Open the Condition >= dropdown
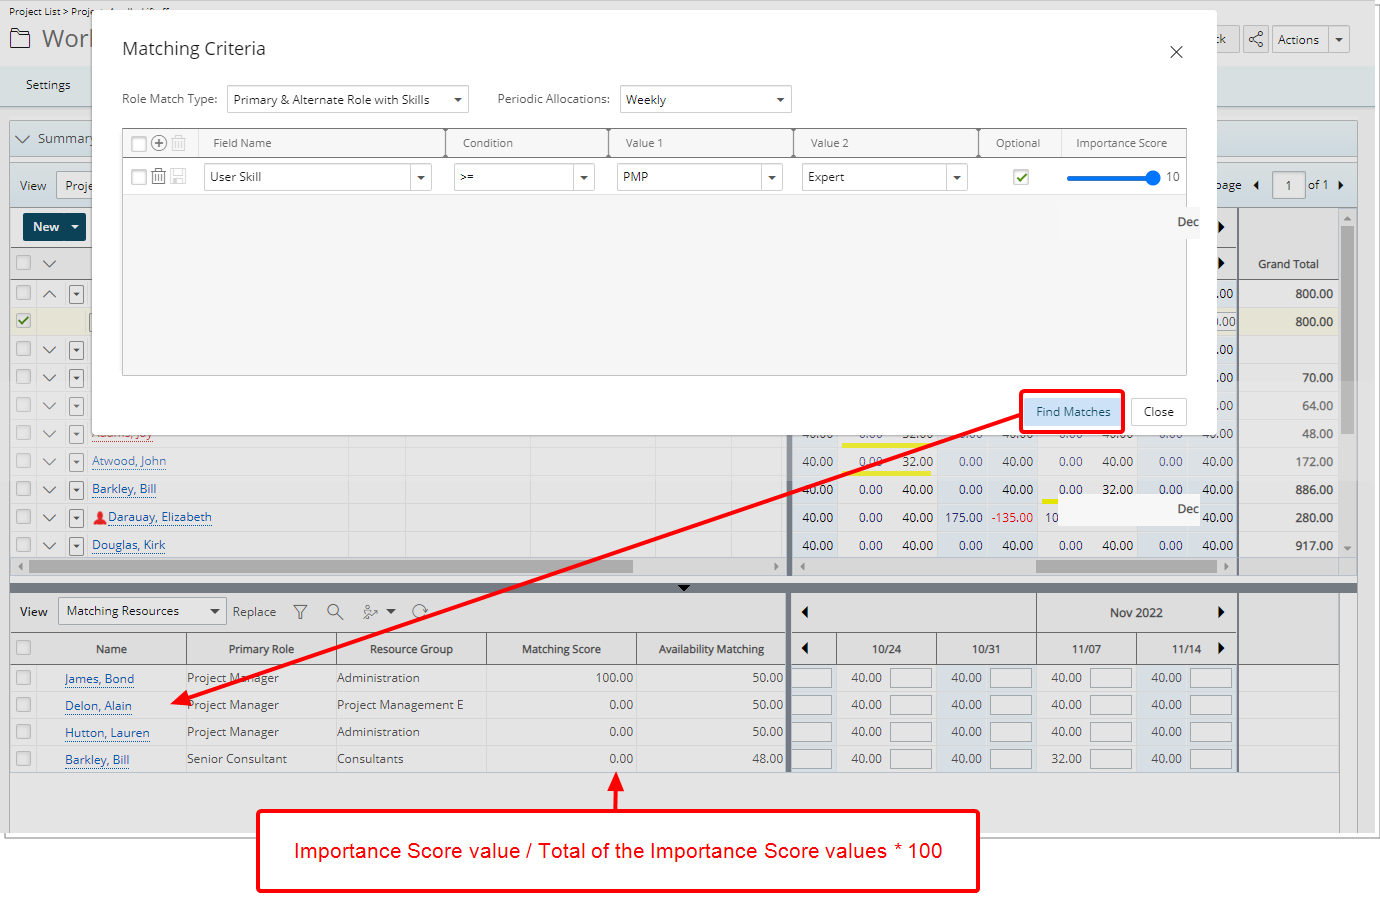 click(584, 177)
